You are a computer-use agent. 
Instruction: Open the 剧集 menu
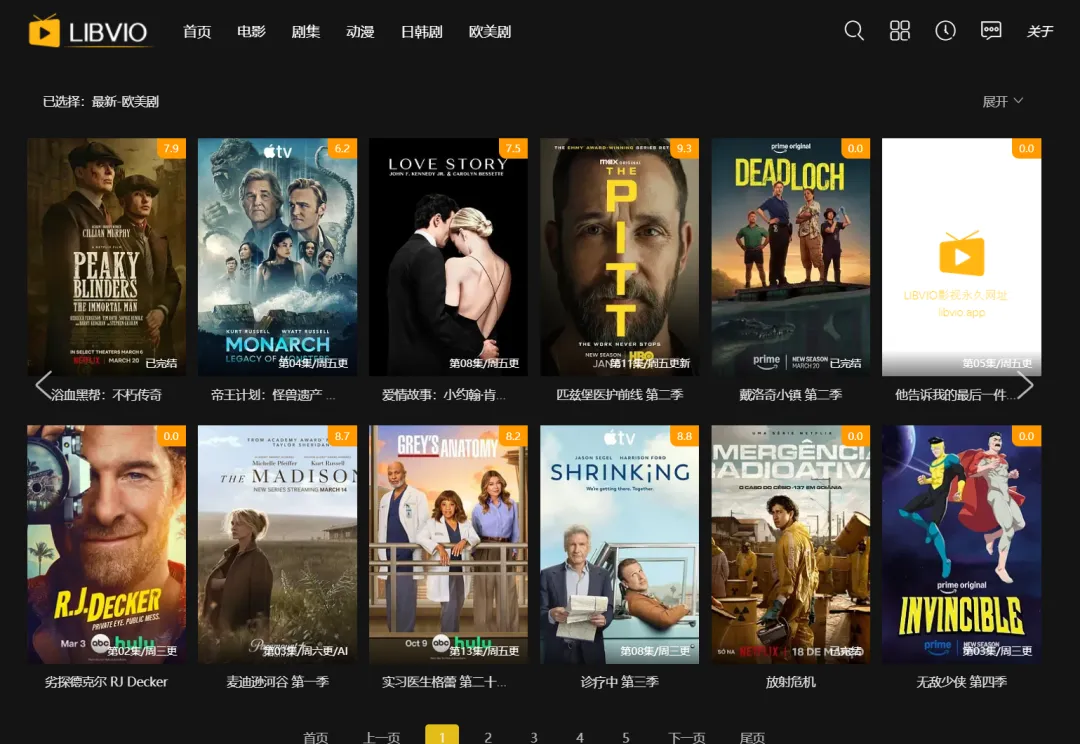(x=306, y=32)
